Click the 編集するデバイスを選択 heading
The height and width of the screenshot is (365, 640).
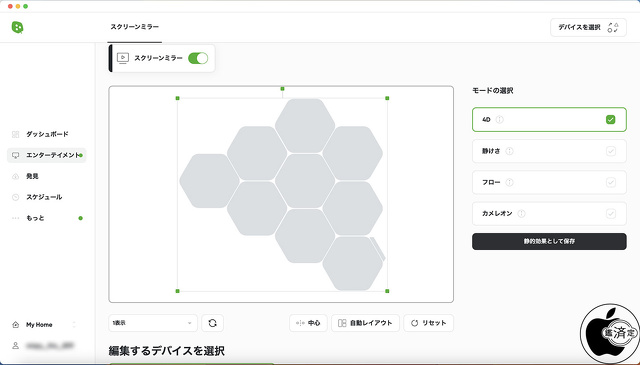pos(167,351)
